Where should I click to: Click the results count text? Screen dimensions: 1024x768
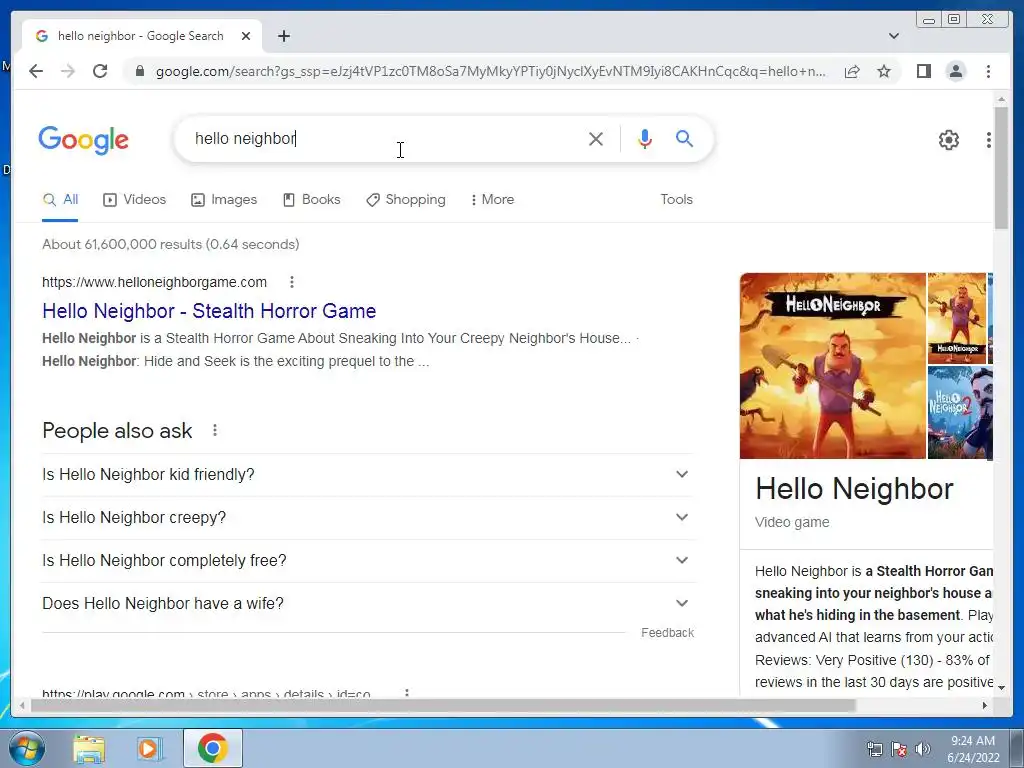[170, 244]
